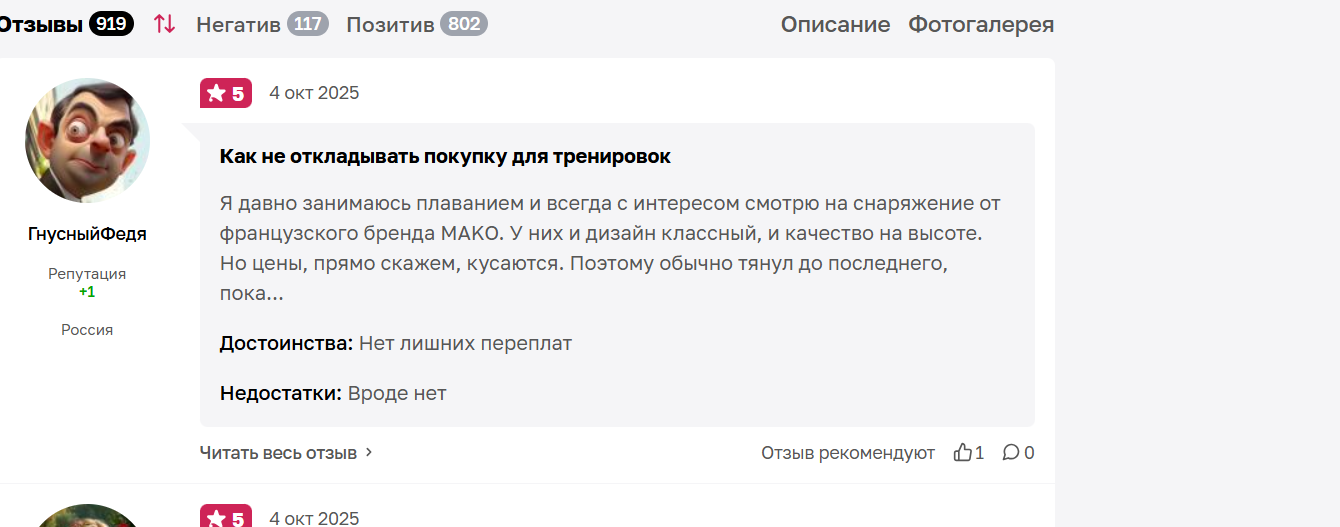Click the chevron next to Читать весь отзыв

pyautogui.click(x=369, y=453)
